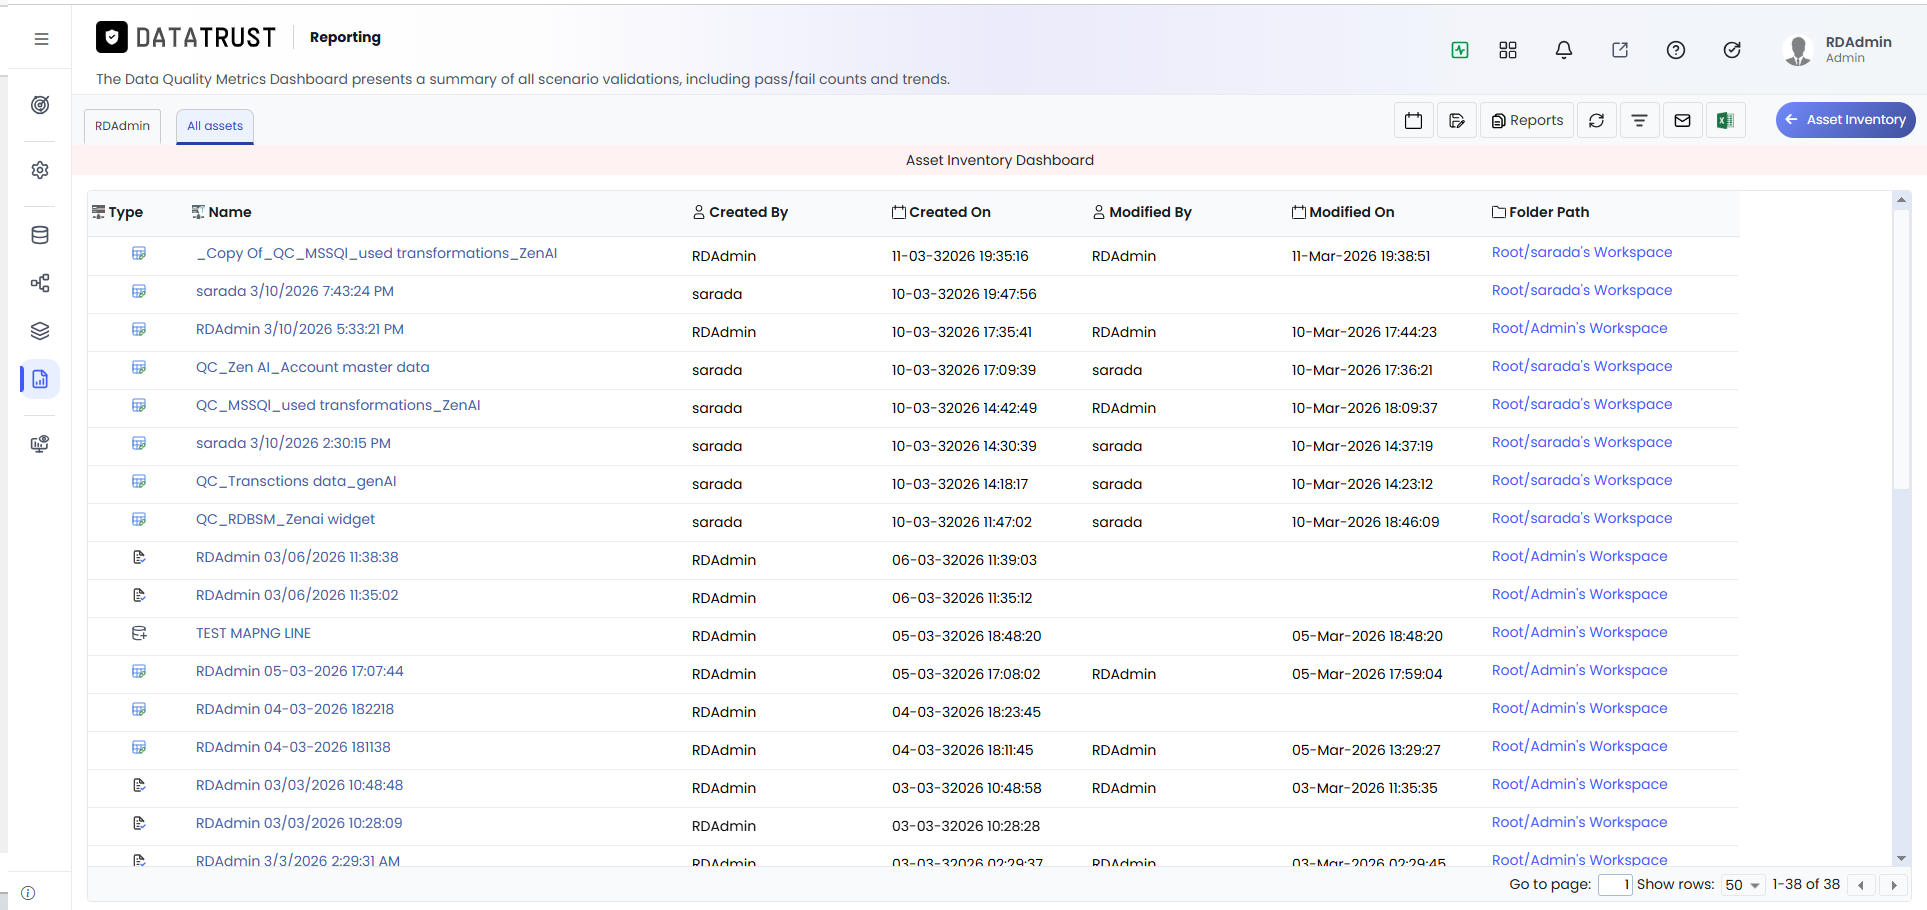Viewport: 1927px width, 910px height.
Task: Open the Reports button
Action: click(1527, 120)
